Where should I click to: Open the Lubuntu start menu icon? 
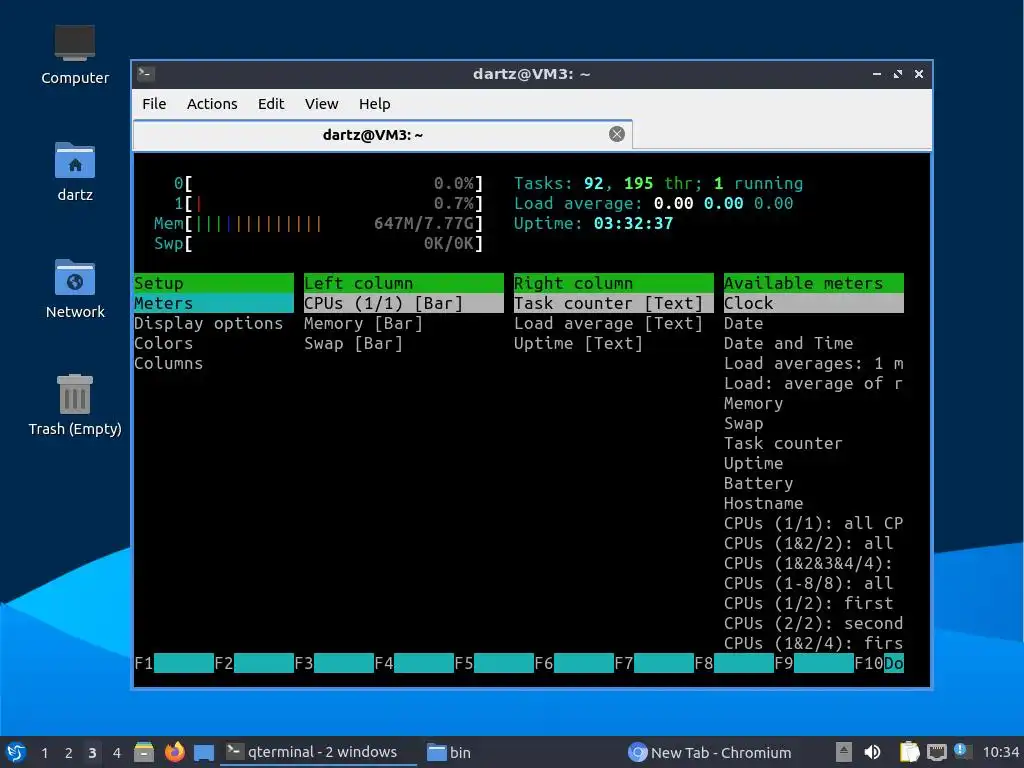click(16, 752)
